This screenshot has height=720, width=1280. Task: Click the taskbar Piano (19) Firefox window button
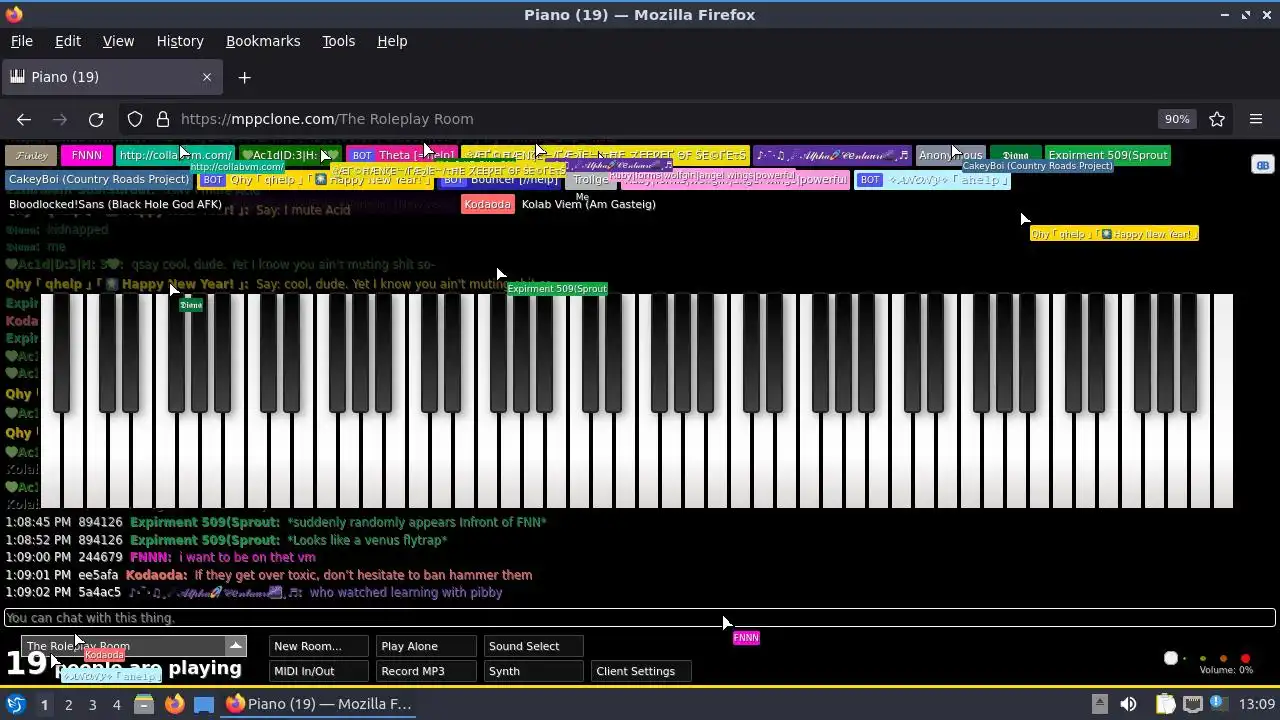pos(318,704)
